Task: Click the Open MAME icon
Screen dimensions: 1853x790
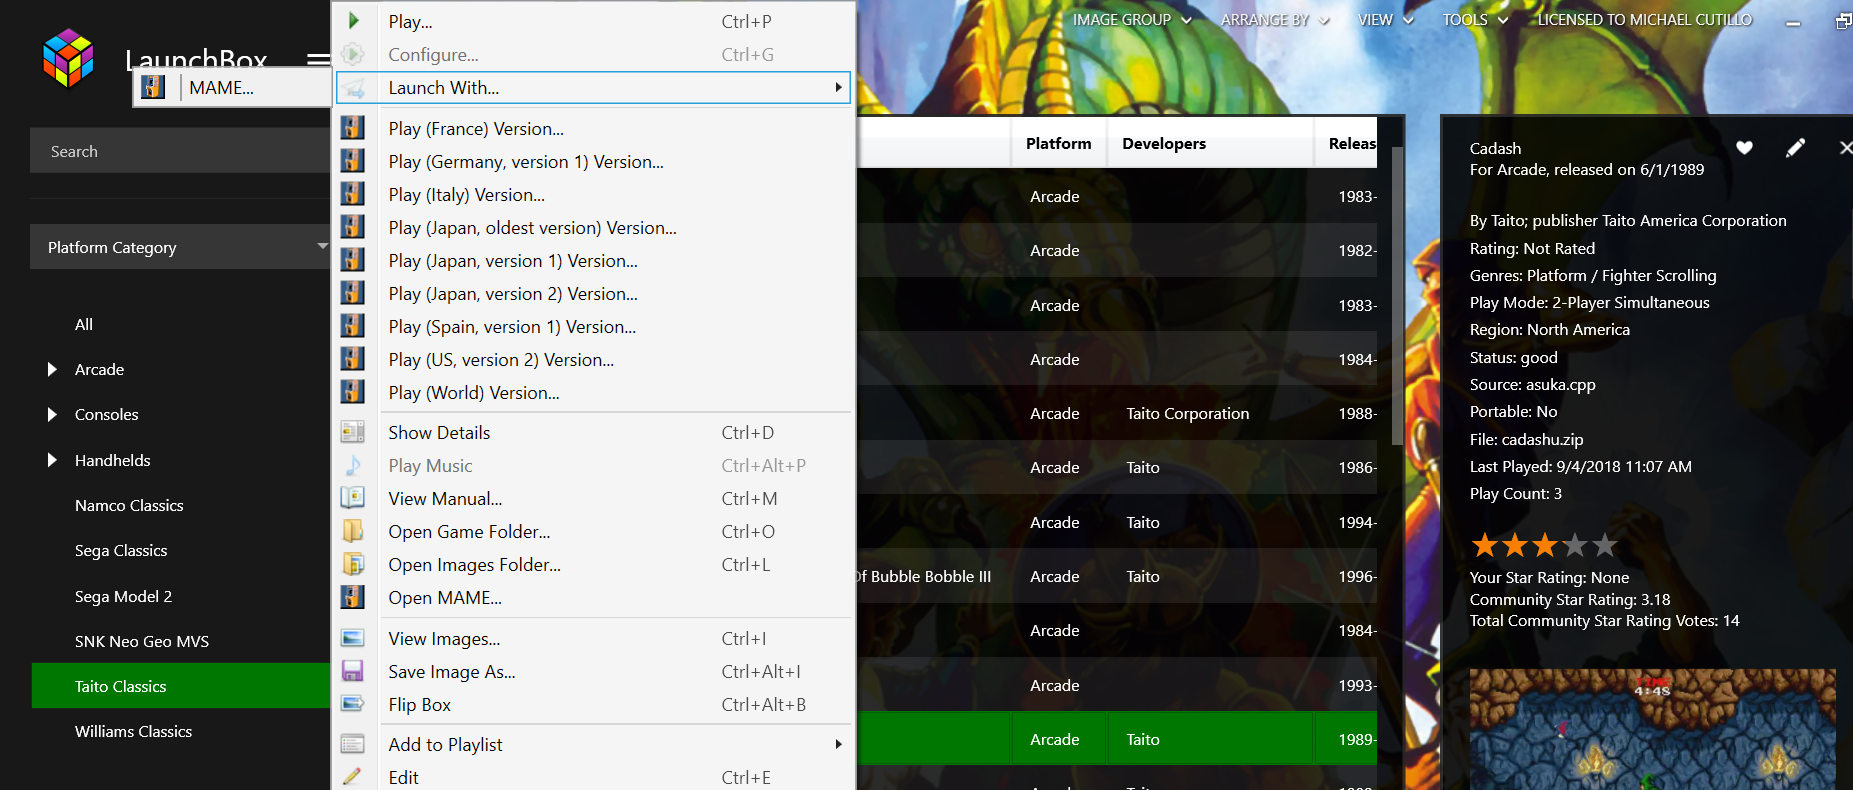Action: [x=353, y=597]
